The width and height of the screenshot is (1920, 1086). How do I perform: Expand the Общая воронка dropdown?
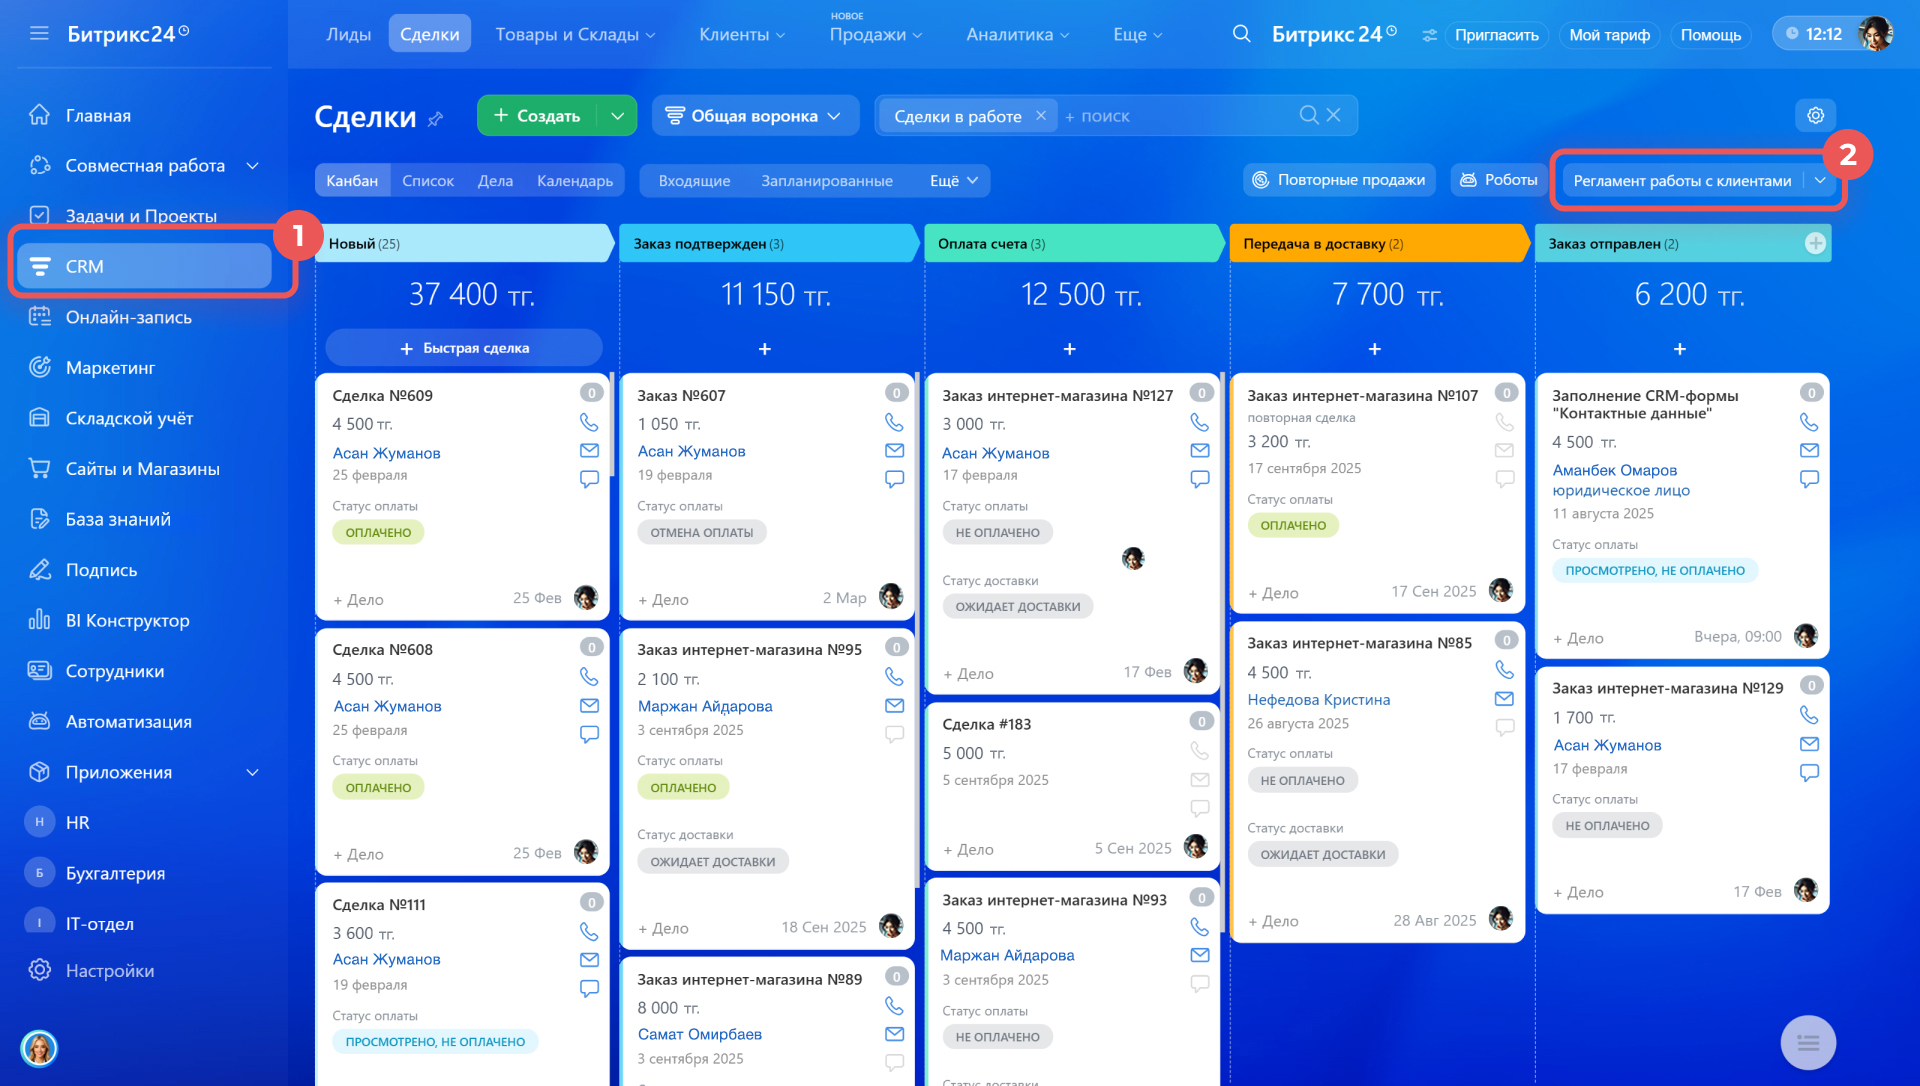[x=755, y=115]
